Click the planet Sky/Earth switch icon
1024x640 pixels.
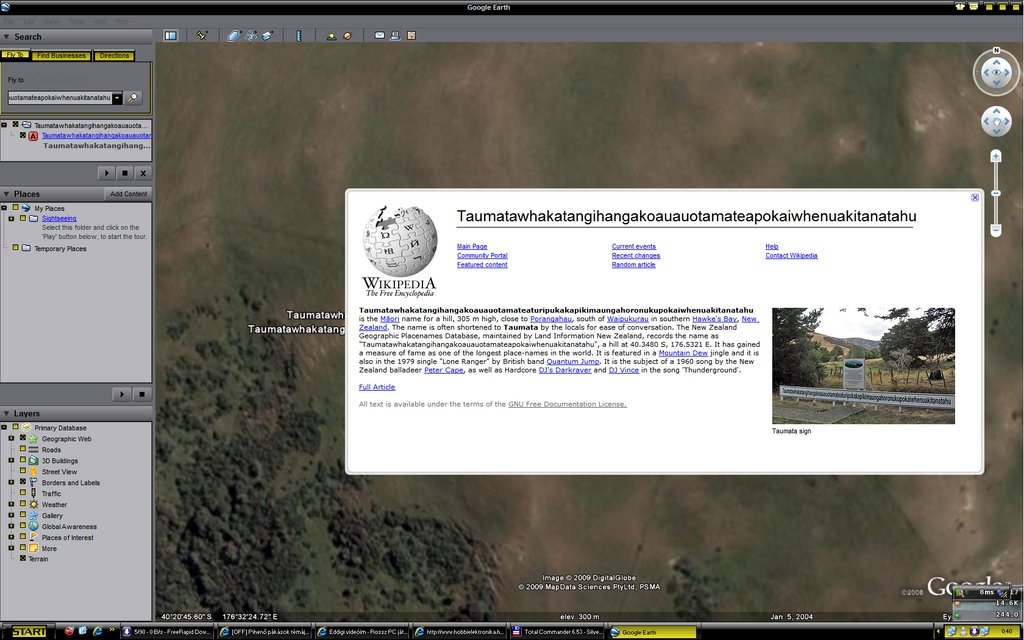347,36
